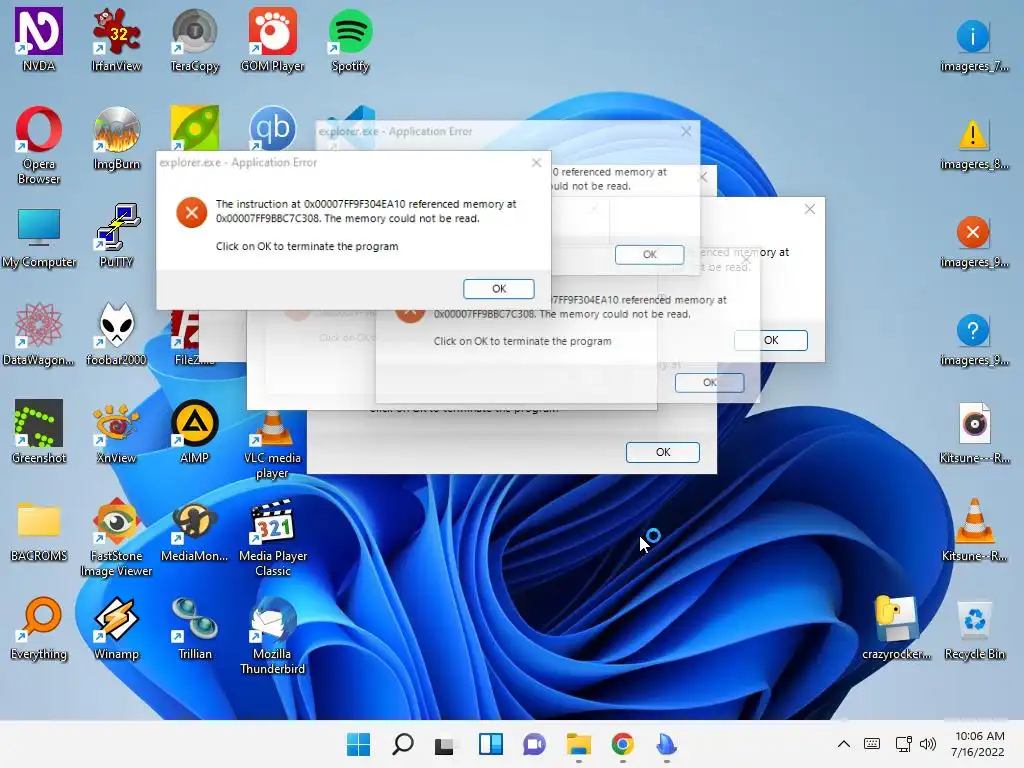
Task: Open the Spotify desktop shortcut
Action: coord(350,39)
